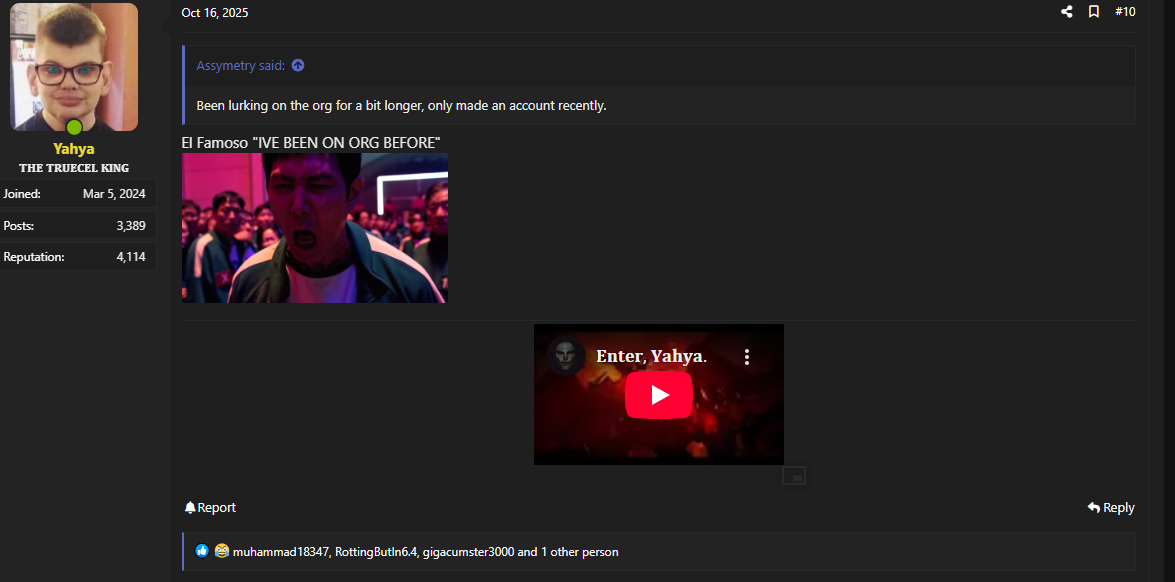Click the laughing emoji reaction icon
1175x582 pixels.
tap(221, 551)
